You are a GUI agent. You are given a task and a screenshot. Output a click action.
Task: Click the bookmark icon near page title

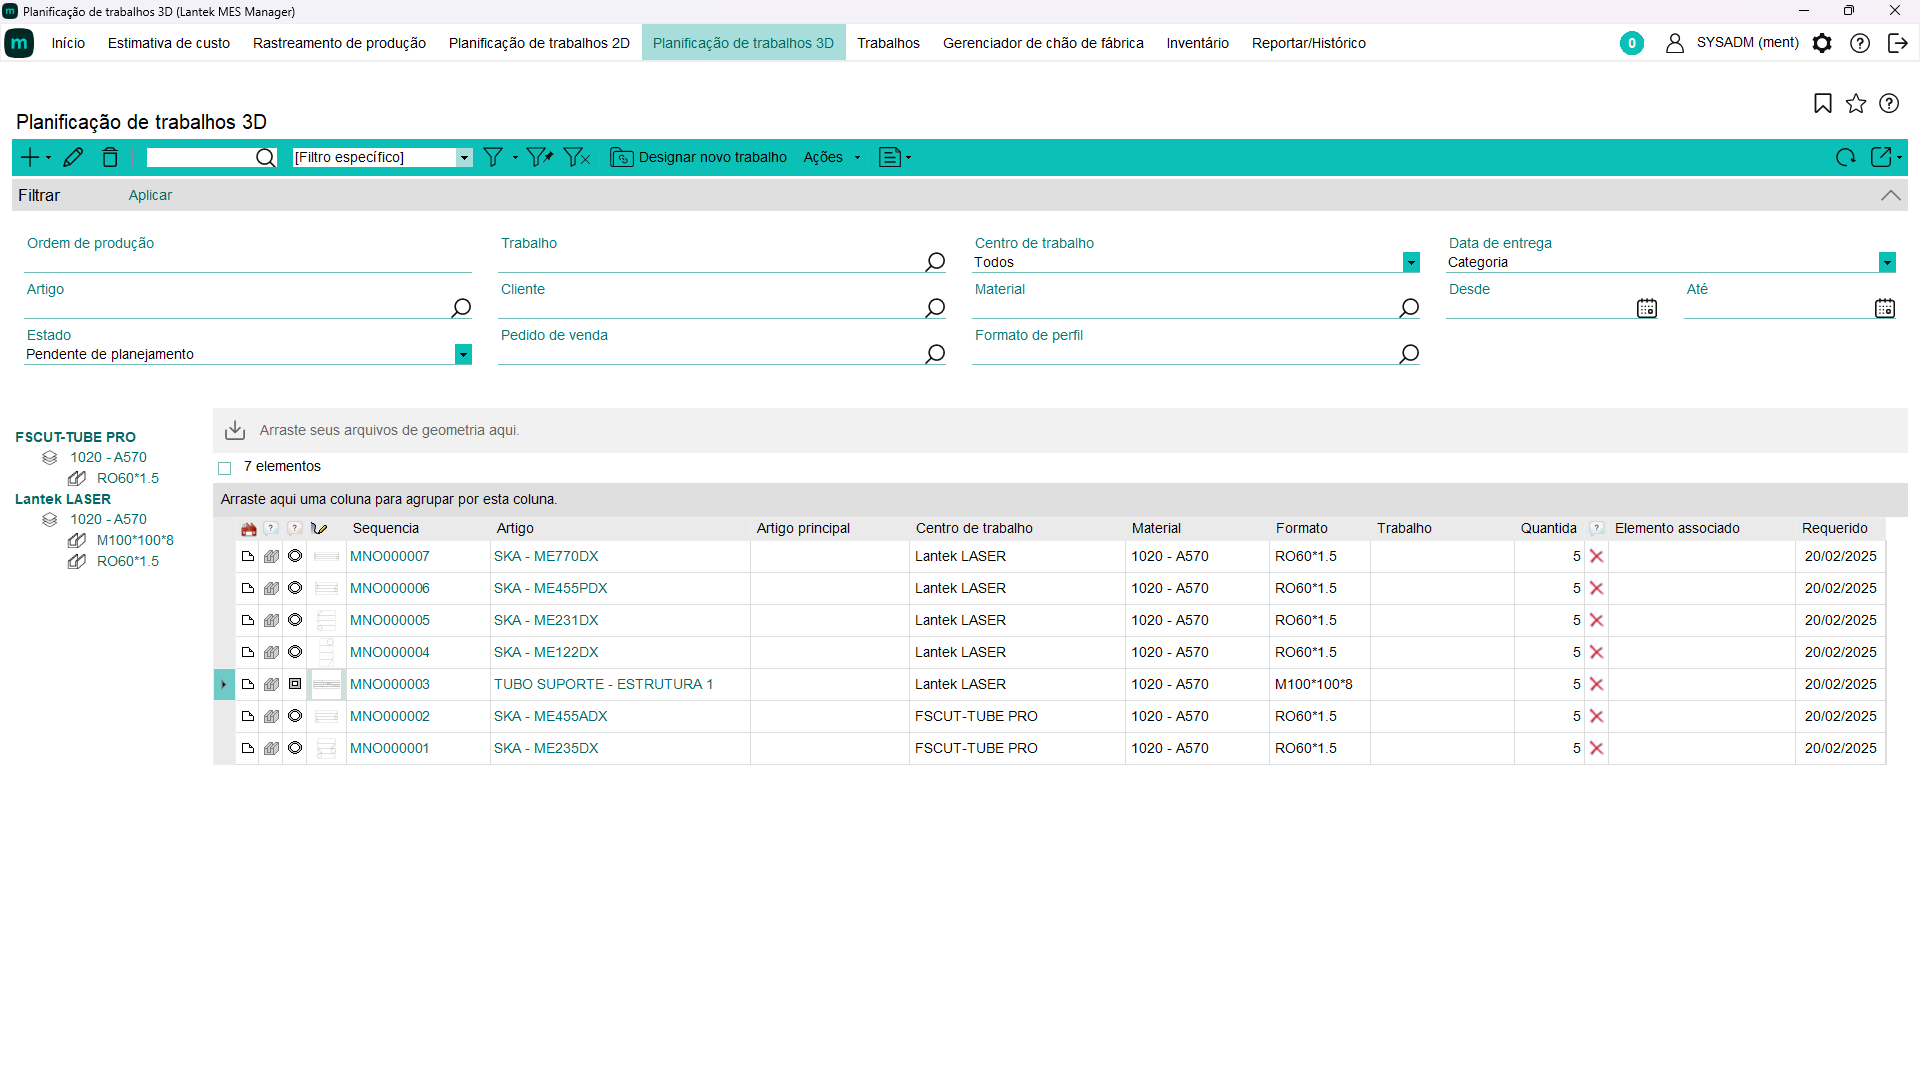click(1823, 103)
